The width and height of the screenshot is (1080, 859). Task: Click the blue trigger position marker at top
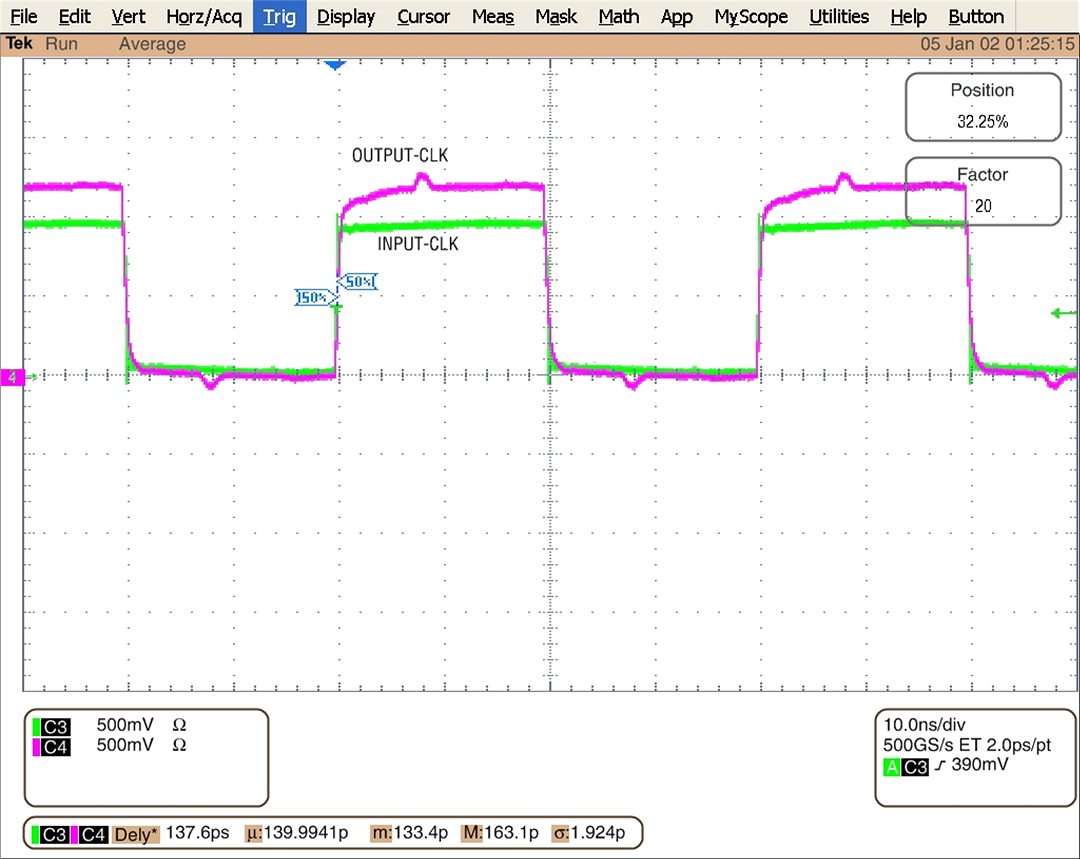[x=335, y=65]
